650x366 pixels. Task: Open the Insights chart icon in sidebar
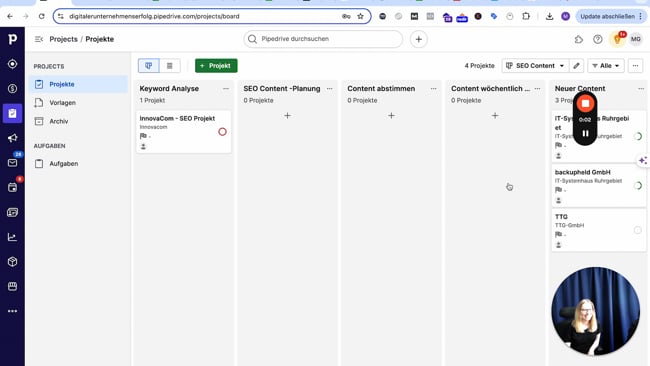(x=12, y=237)
